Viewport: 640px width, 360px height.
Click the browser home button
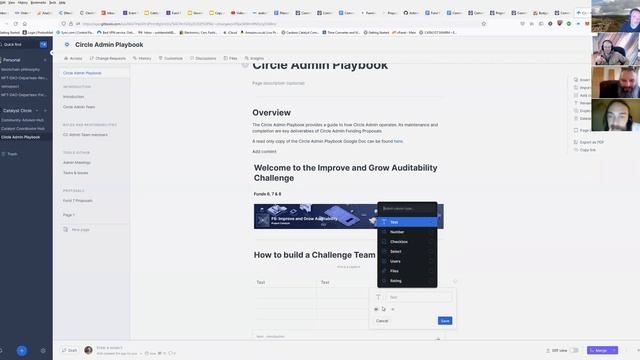tap(25, 24)
